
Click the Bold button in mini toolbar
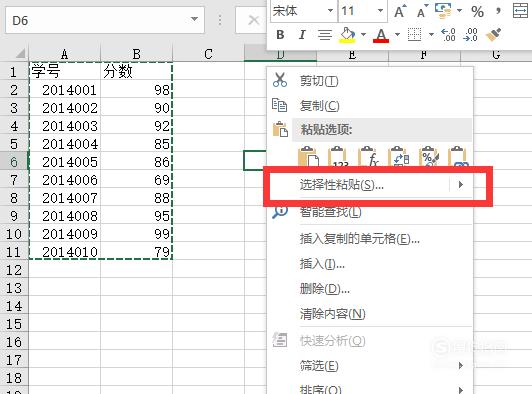click(280, 35)
